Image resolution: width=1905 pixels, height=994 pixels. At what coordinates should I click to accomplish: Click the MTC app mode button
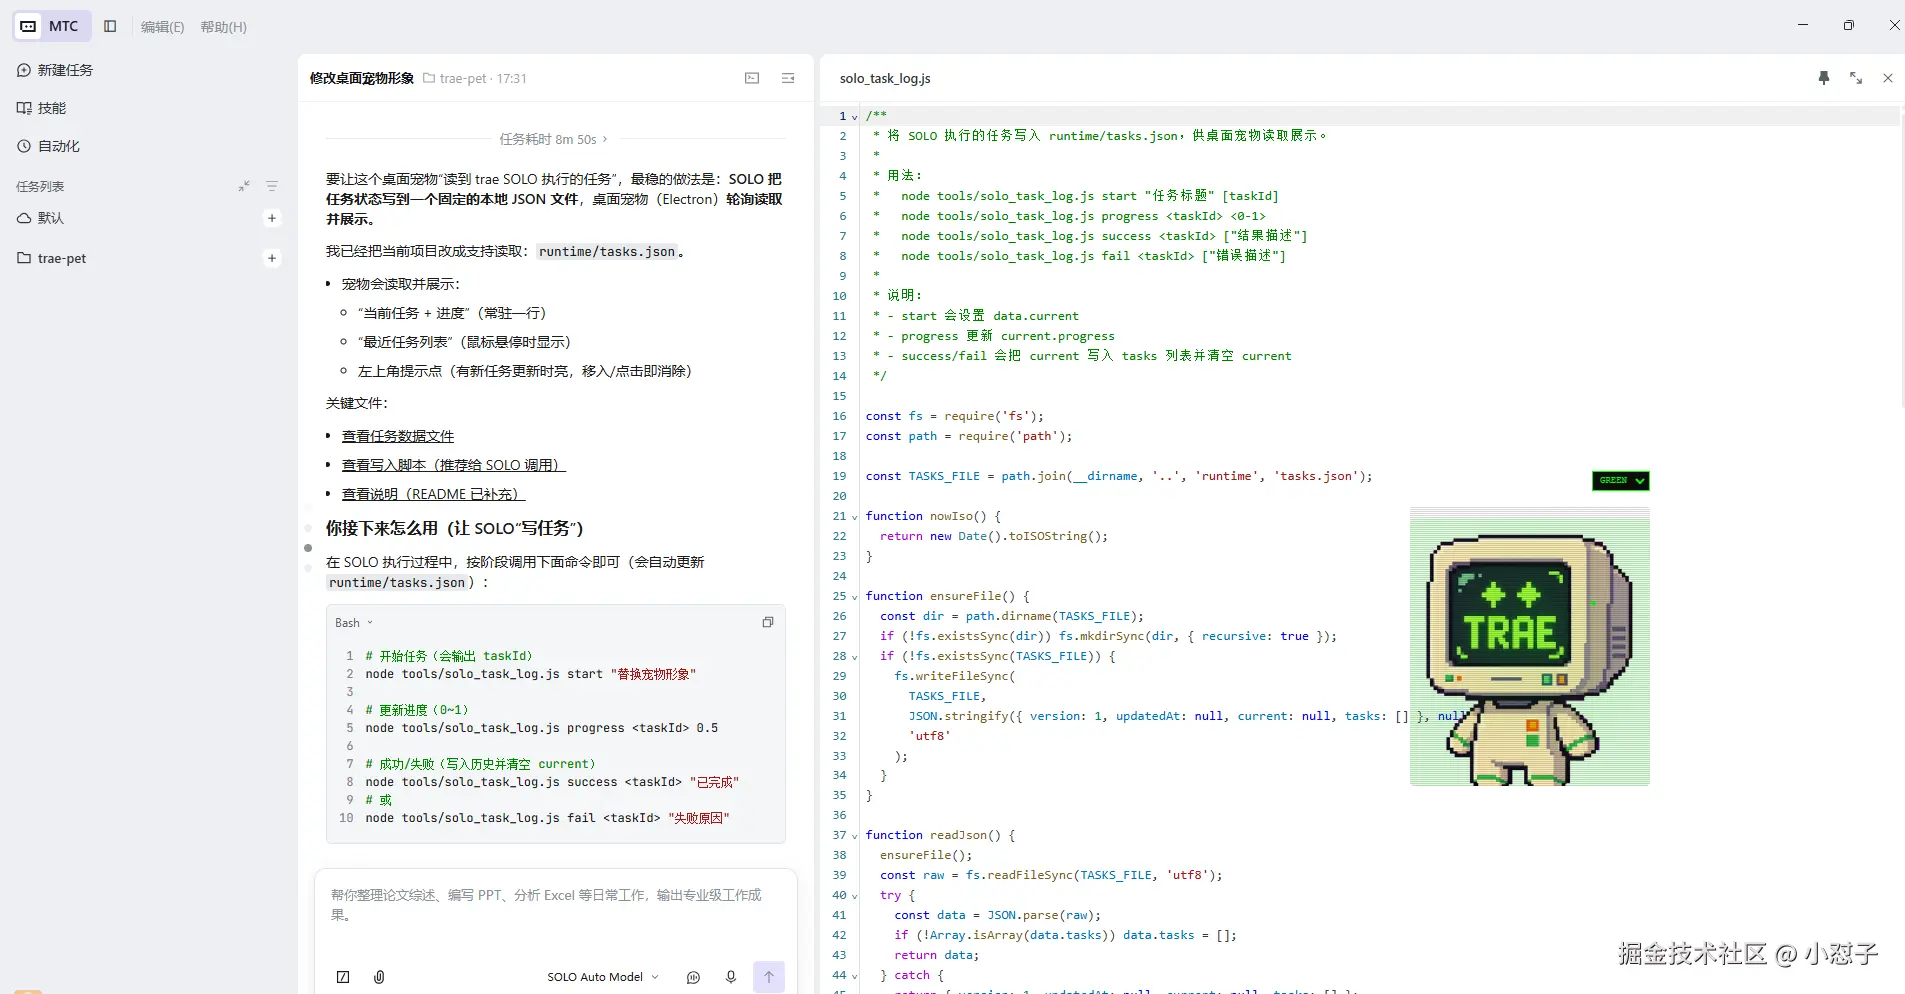pyautogui.click(x=51, y=26)
